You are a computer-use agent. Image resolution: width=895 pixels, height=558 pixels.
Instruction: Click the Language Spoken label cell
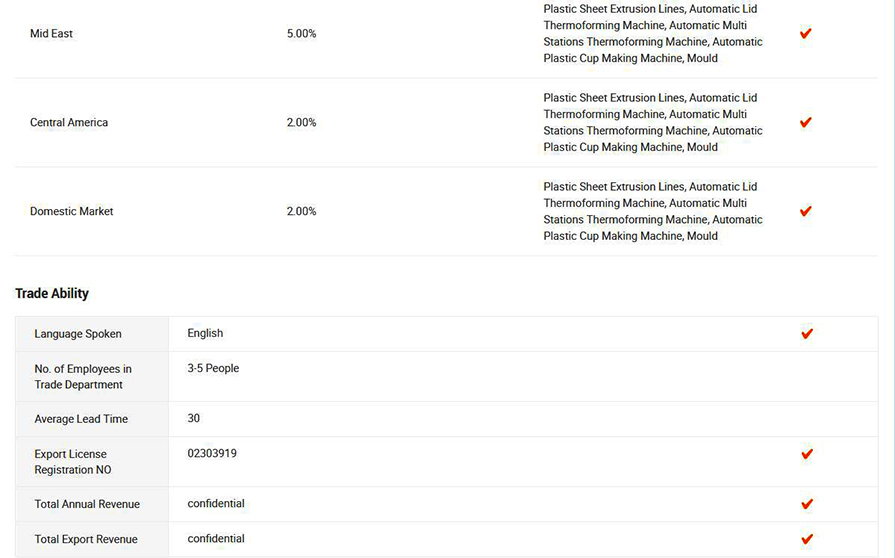92,334
